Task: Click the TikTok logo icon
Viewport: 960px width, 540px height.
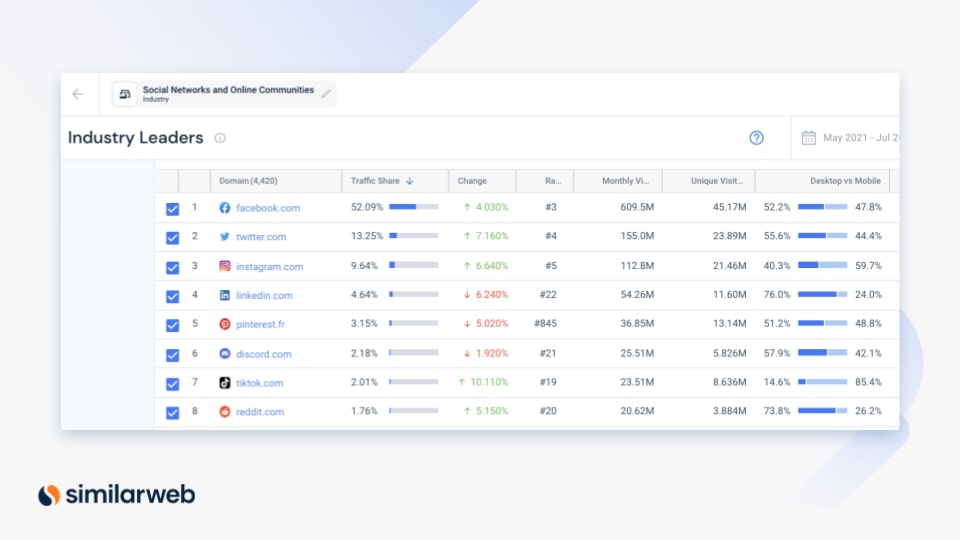Action: click(x=225, y=383)
